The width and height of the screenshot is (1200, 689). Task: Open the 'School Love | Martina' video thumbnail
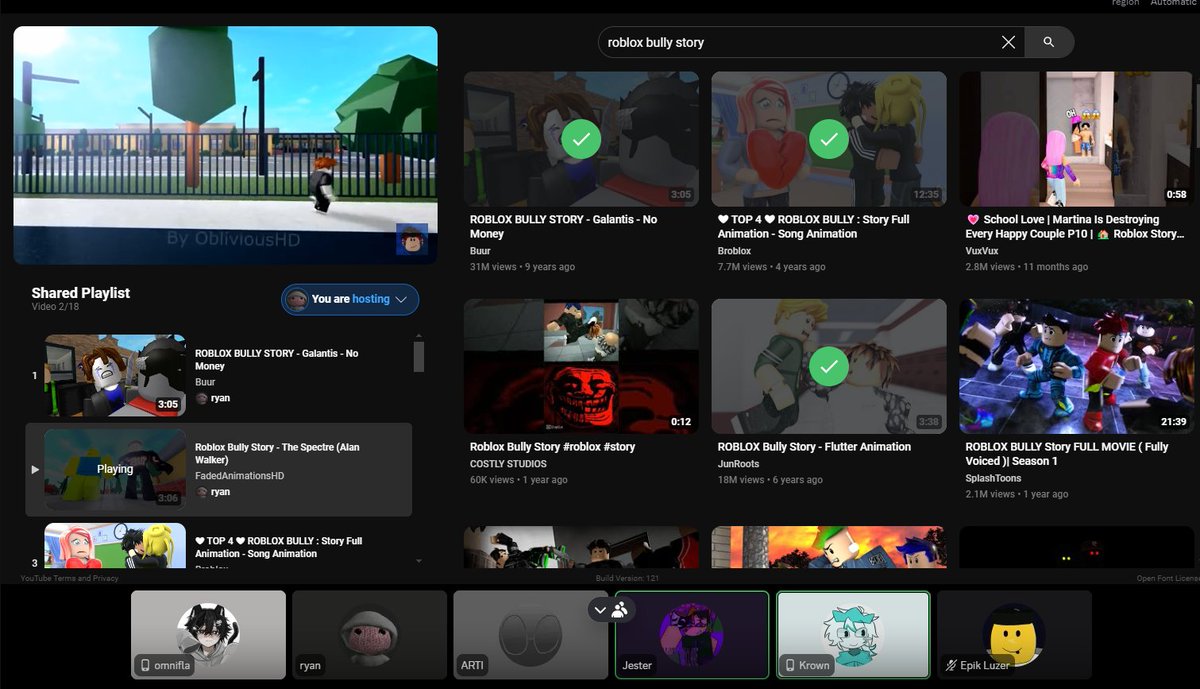click(x=1076, y=139)
